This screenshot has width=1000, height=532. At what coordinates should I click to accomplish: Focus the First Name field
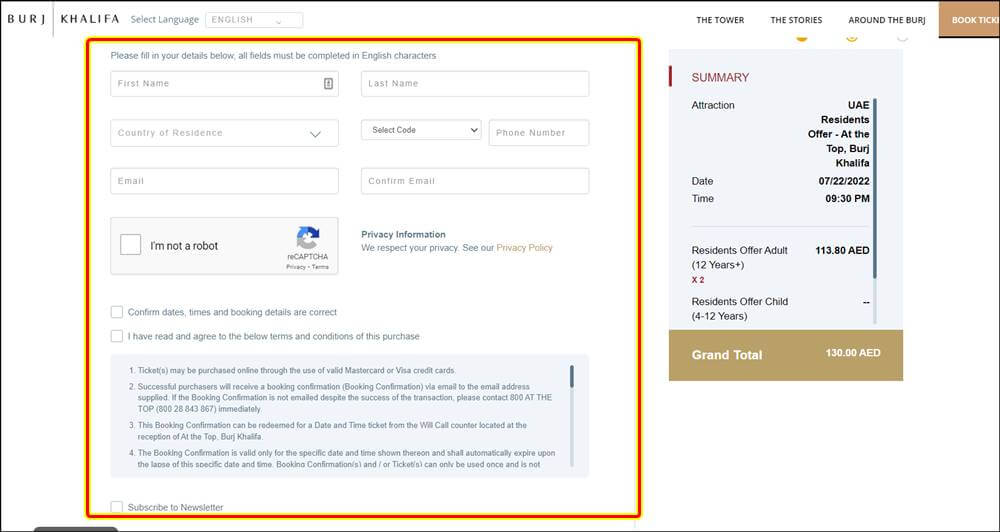pyautogui.click(x=224, y=84)
